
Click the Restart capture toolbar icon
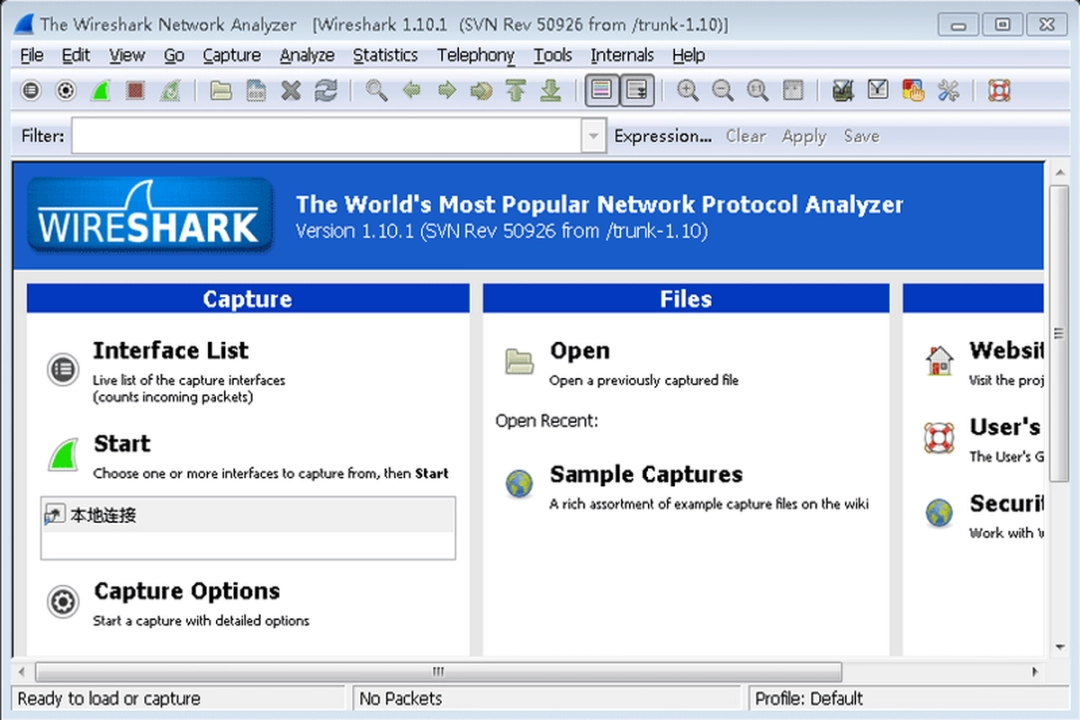point(170,90)
